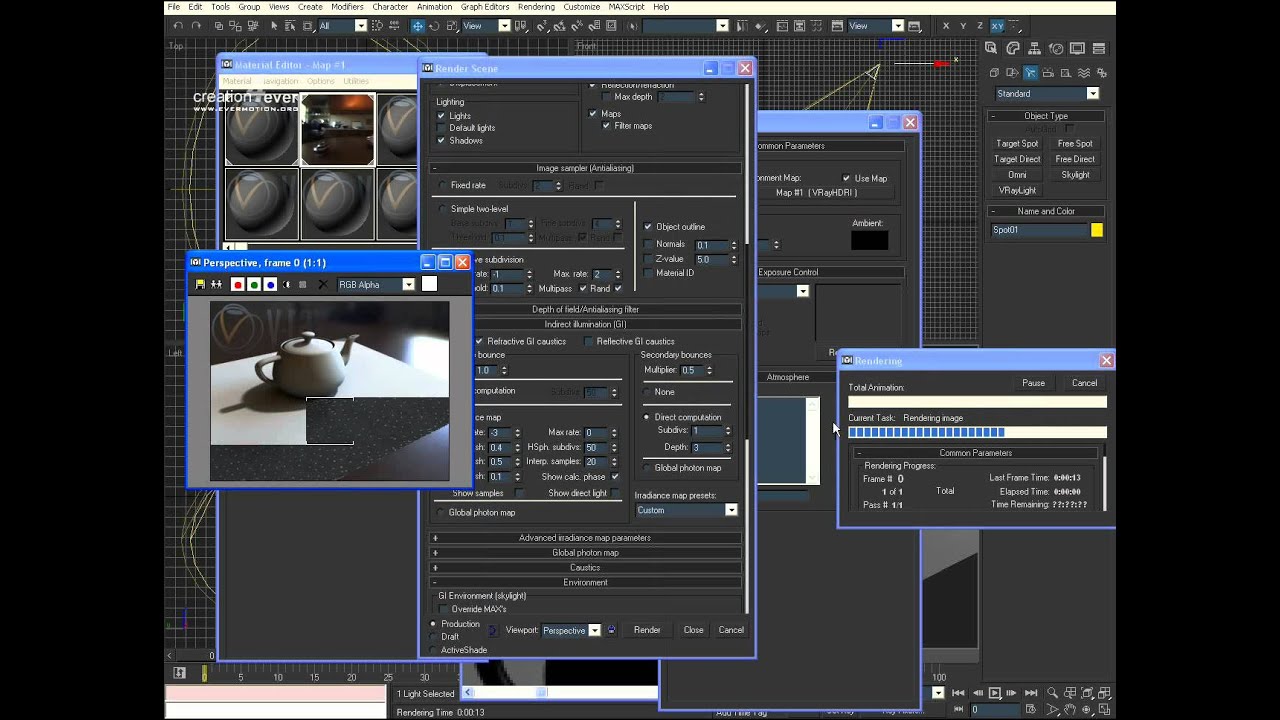Toggle Use Map checkbox in Environment window

tap(847, 179)
